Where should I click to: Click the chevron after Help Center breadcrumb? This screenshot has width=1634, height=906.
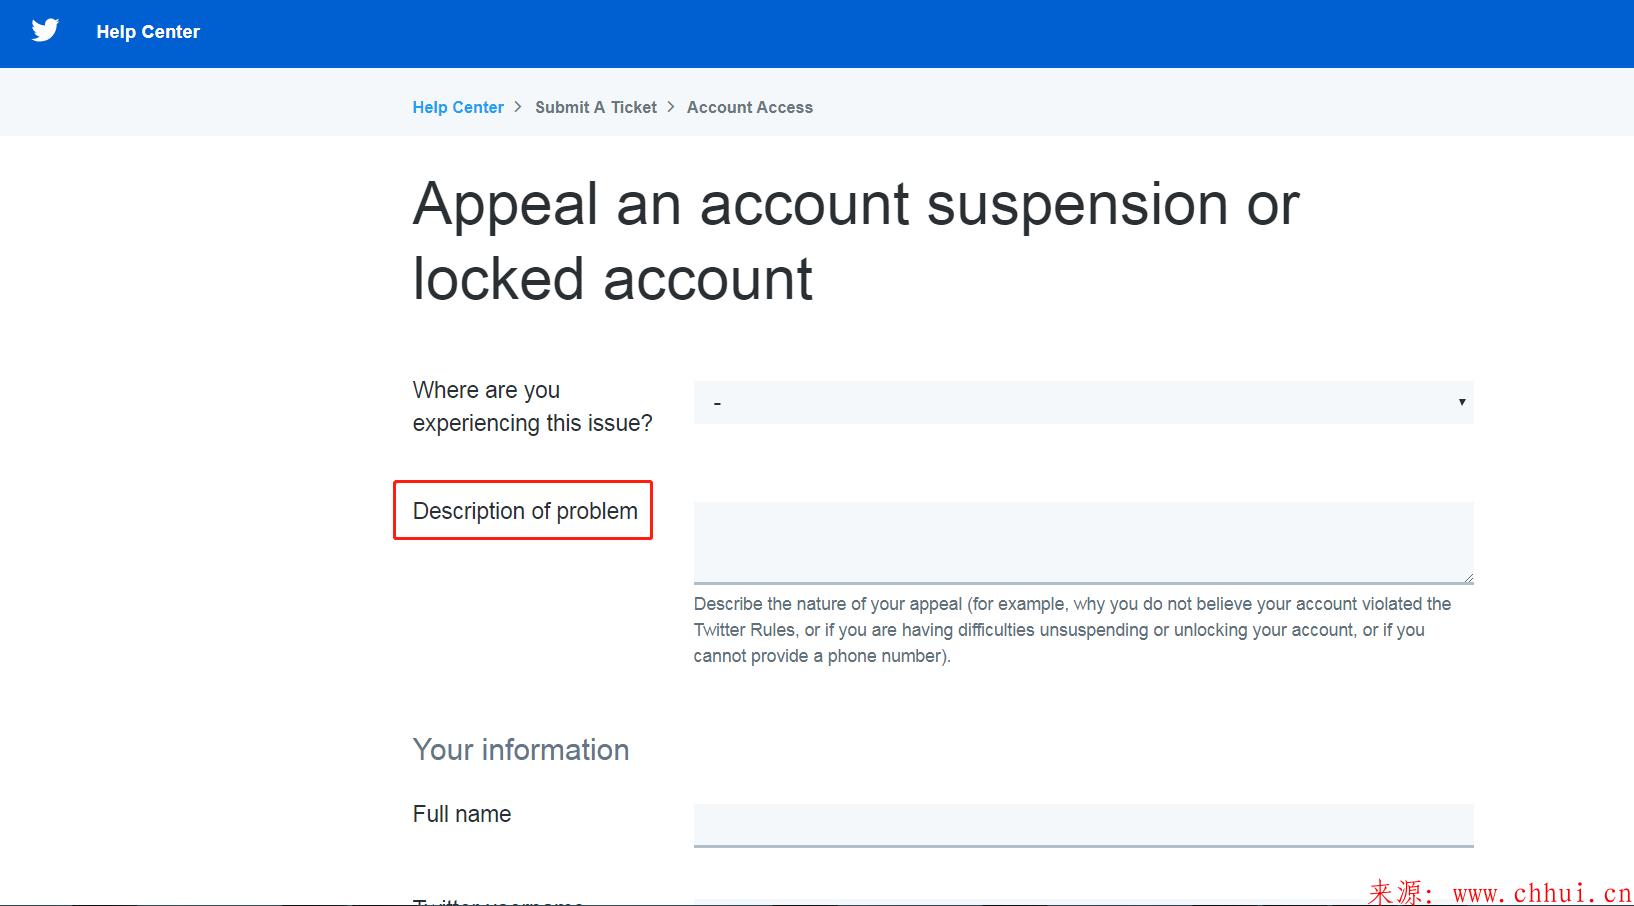[x=518, y=106]
